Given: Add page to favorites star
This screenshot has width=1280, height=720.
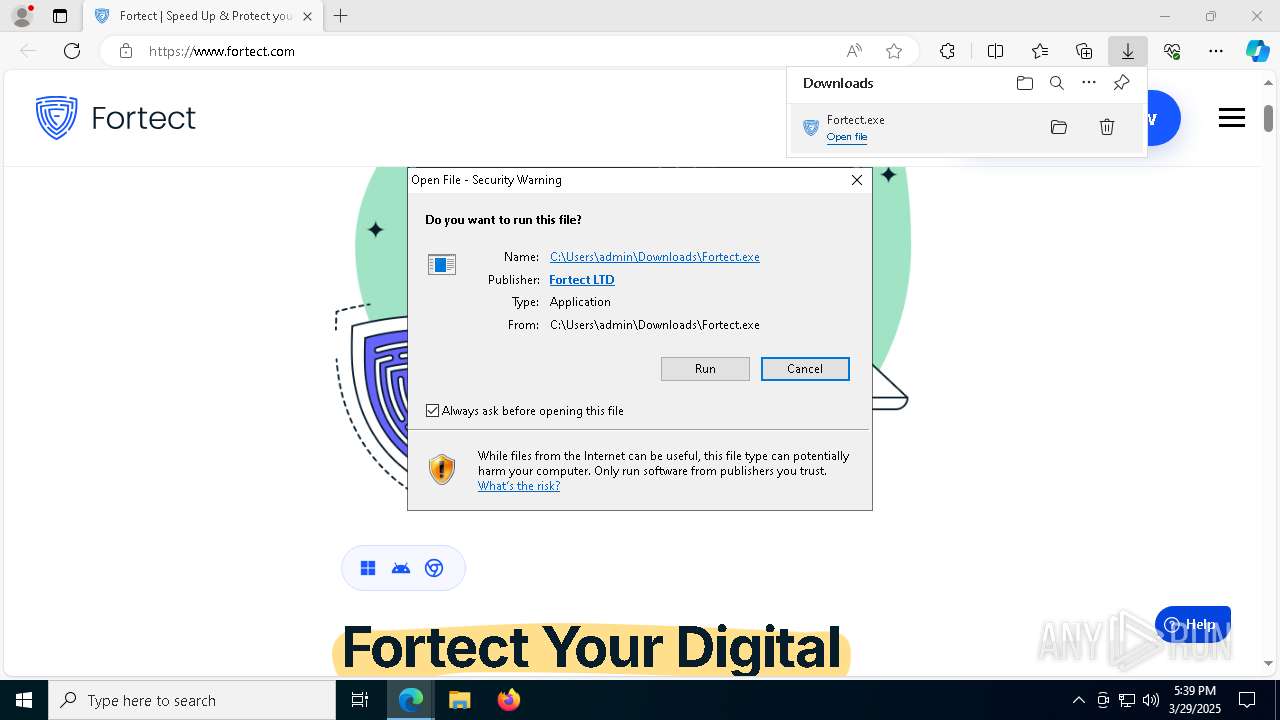Looking at the screenshot, I should click(x=894, y=51).
